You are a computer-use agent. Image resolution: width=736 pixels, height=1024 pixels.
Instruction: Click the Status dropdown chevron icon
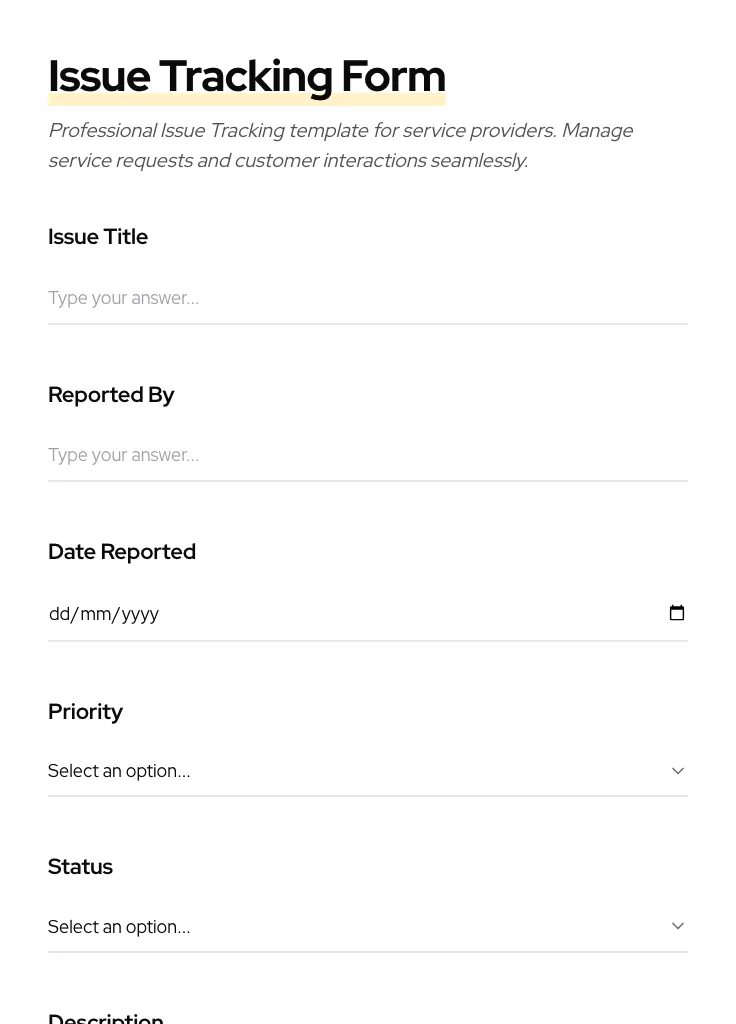(678, 925)
